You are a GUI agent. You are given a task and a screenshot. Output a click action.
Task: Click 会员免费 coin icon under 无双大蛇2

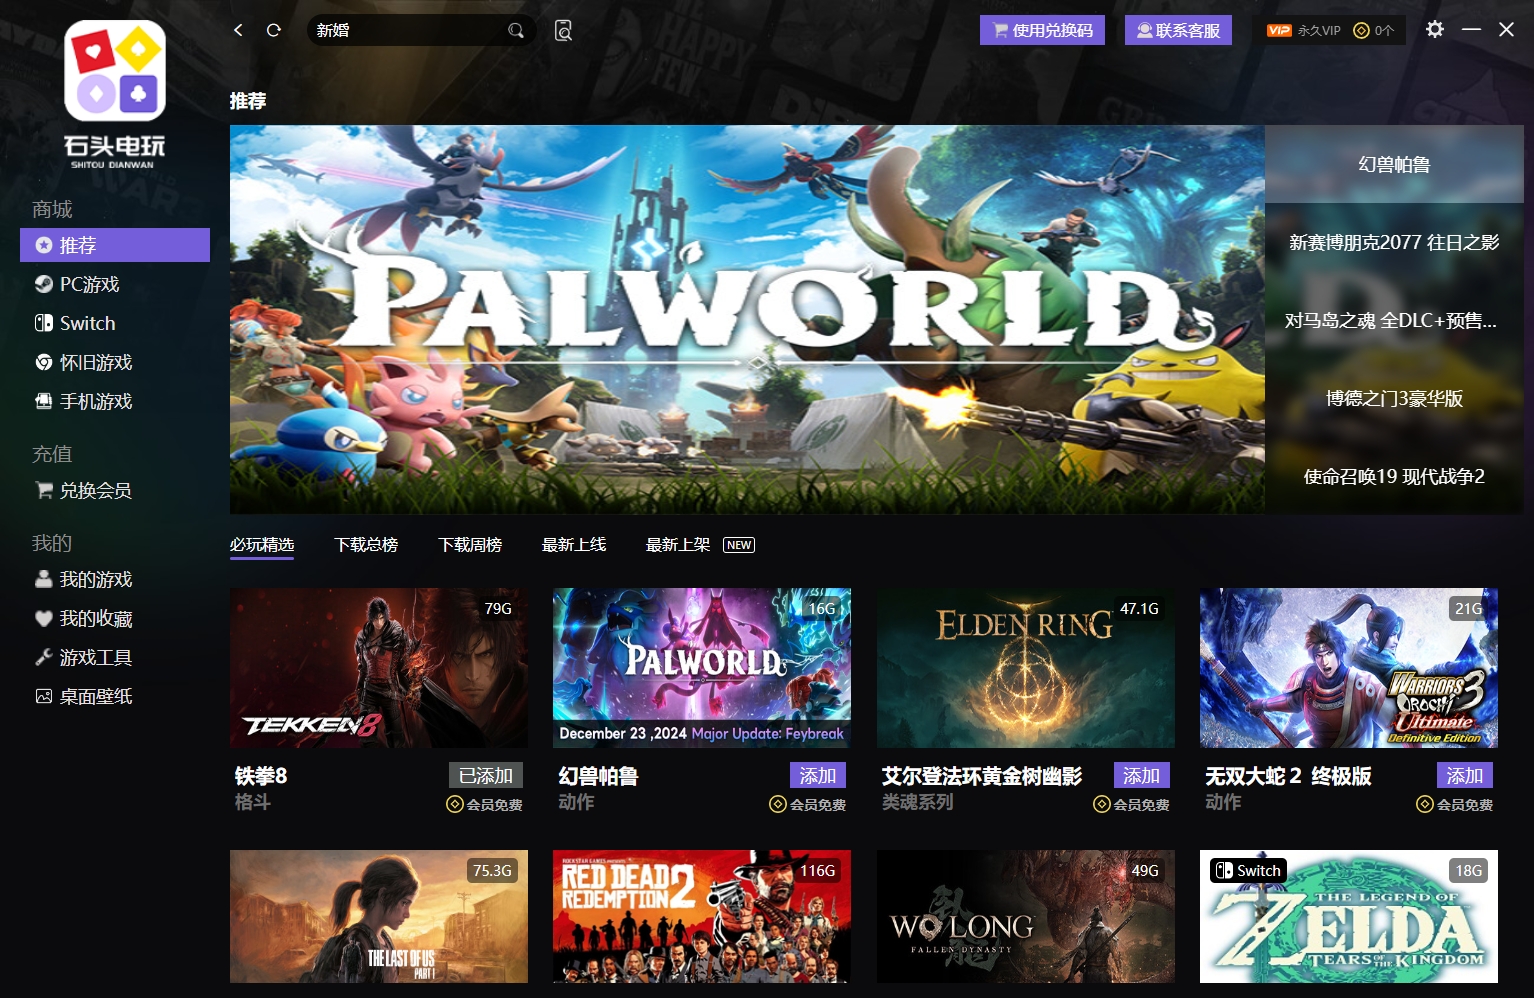[x=1425, y=804]
